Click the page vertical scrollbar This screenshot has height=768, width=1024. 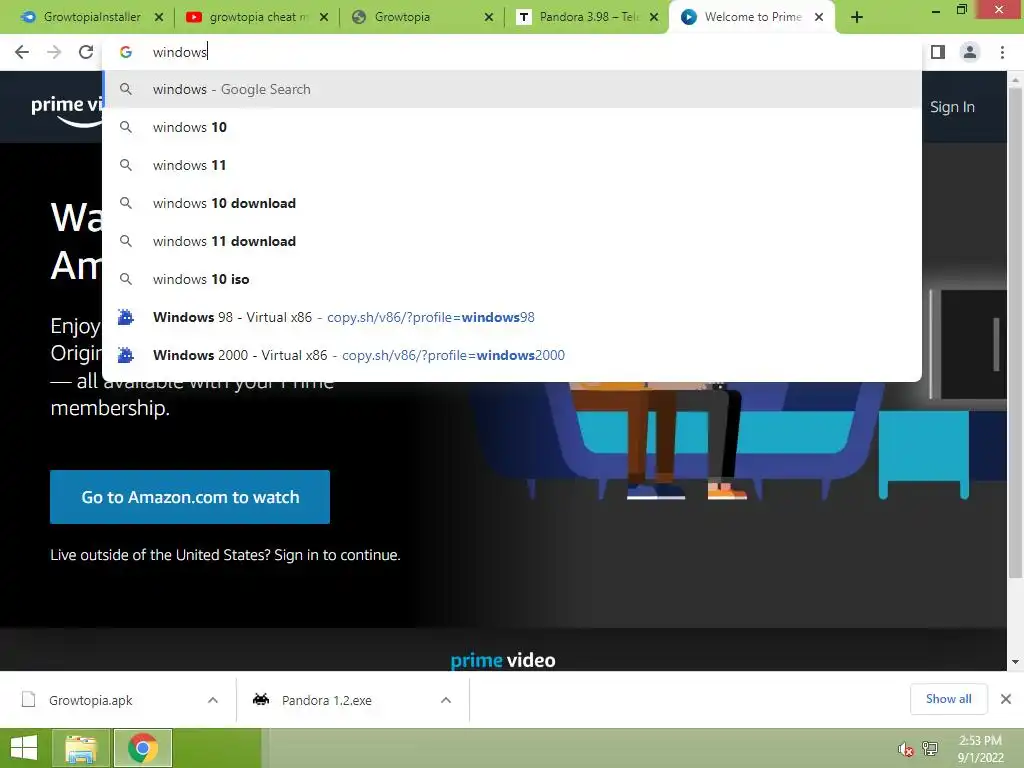(x=1015, y=333)
